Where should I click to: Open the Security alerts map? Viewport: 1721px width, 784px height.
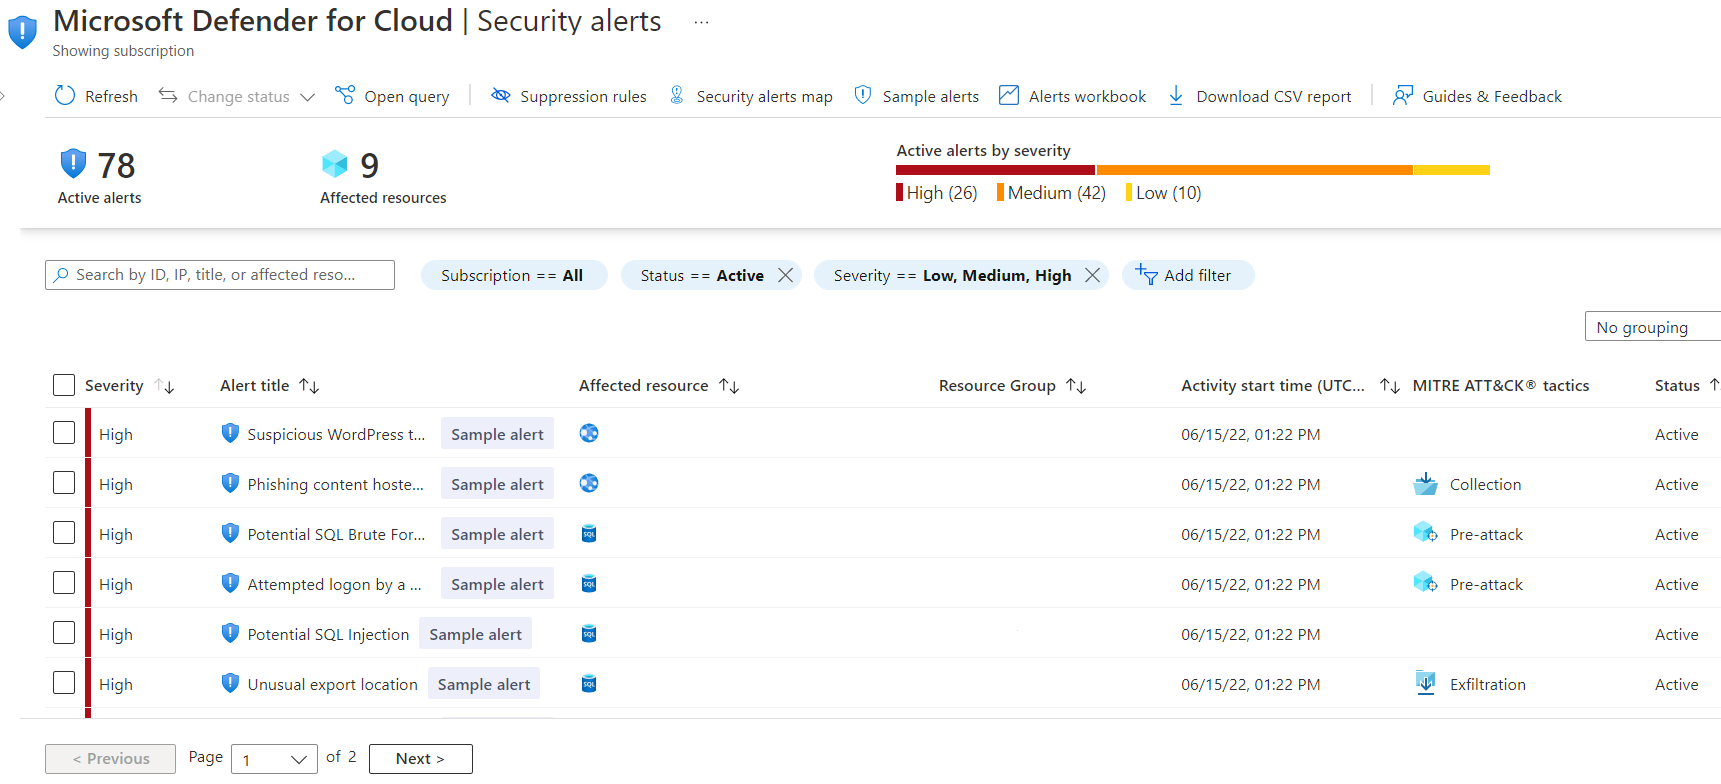pos(750,96)
